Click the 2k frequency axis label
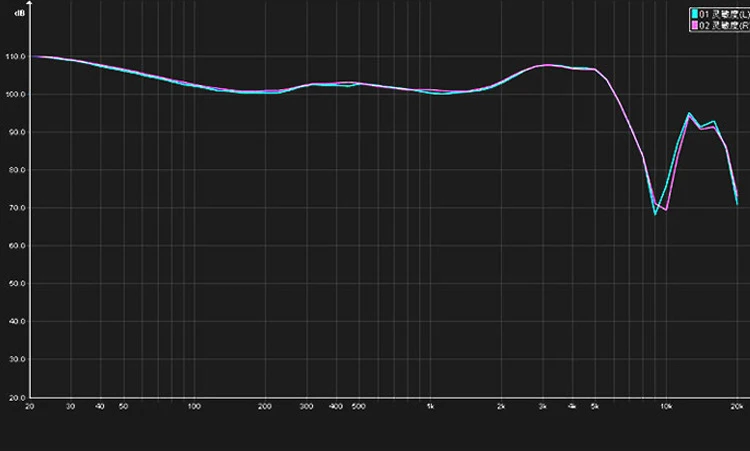 501,407
